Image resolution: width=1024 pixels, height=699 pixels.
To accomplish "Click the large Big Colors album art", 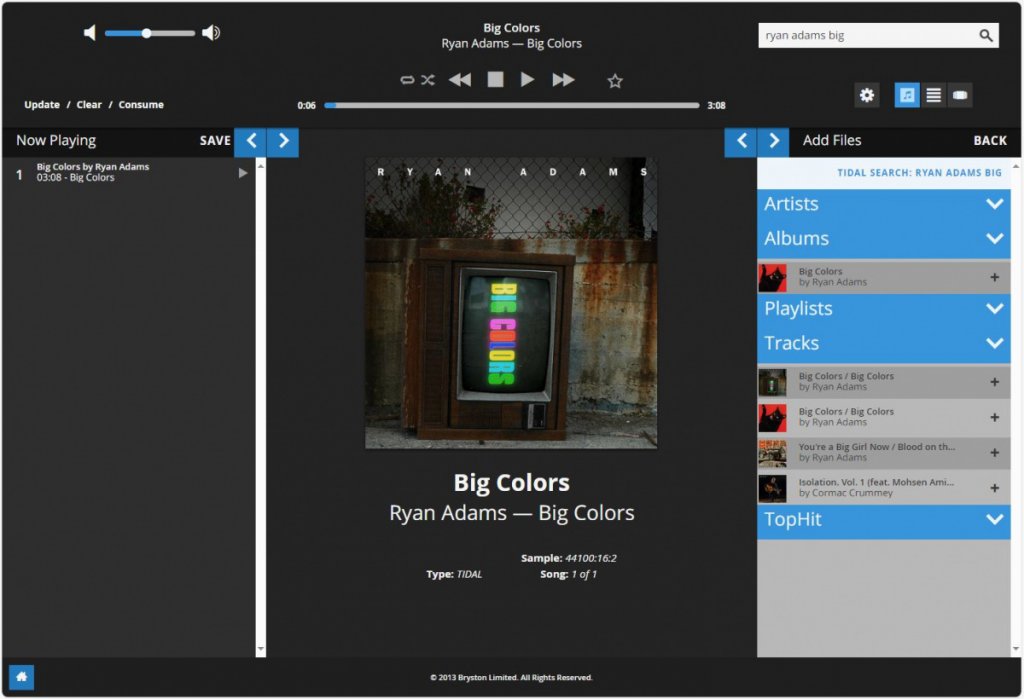I will click(511, 302).
